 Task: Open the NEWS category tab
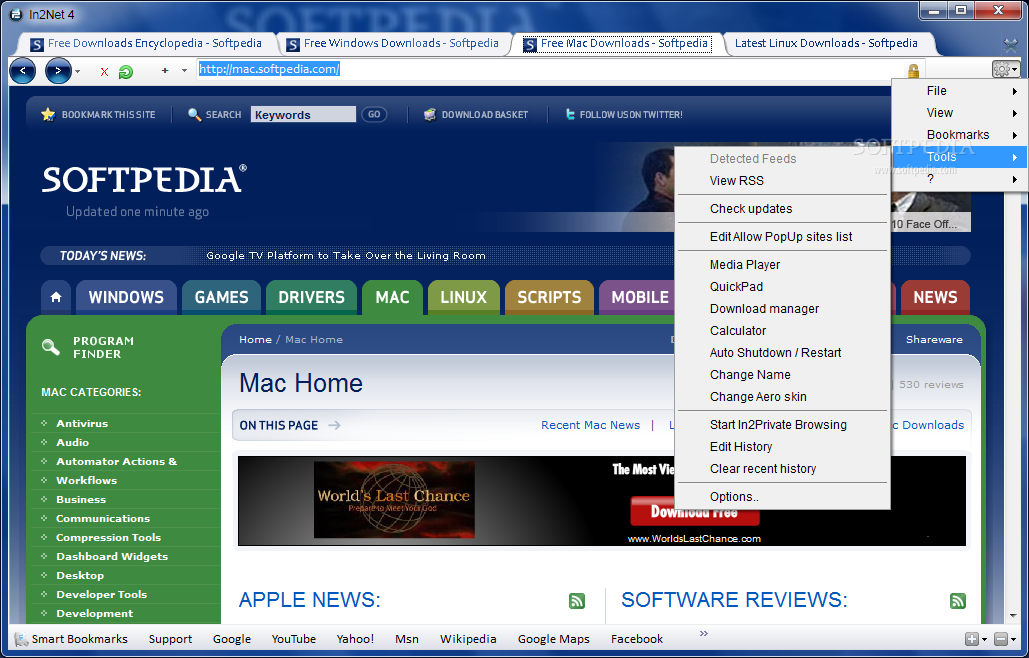(935, 297)
